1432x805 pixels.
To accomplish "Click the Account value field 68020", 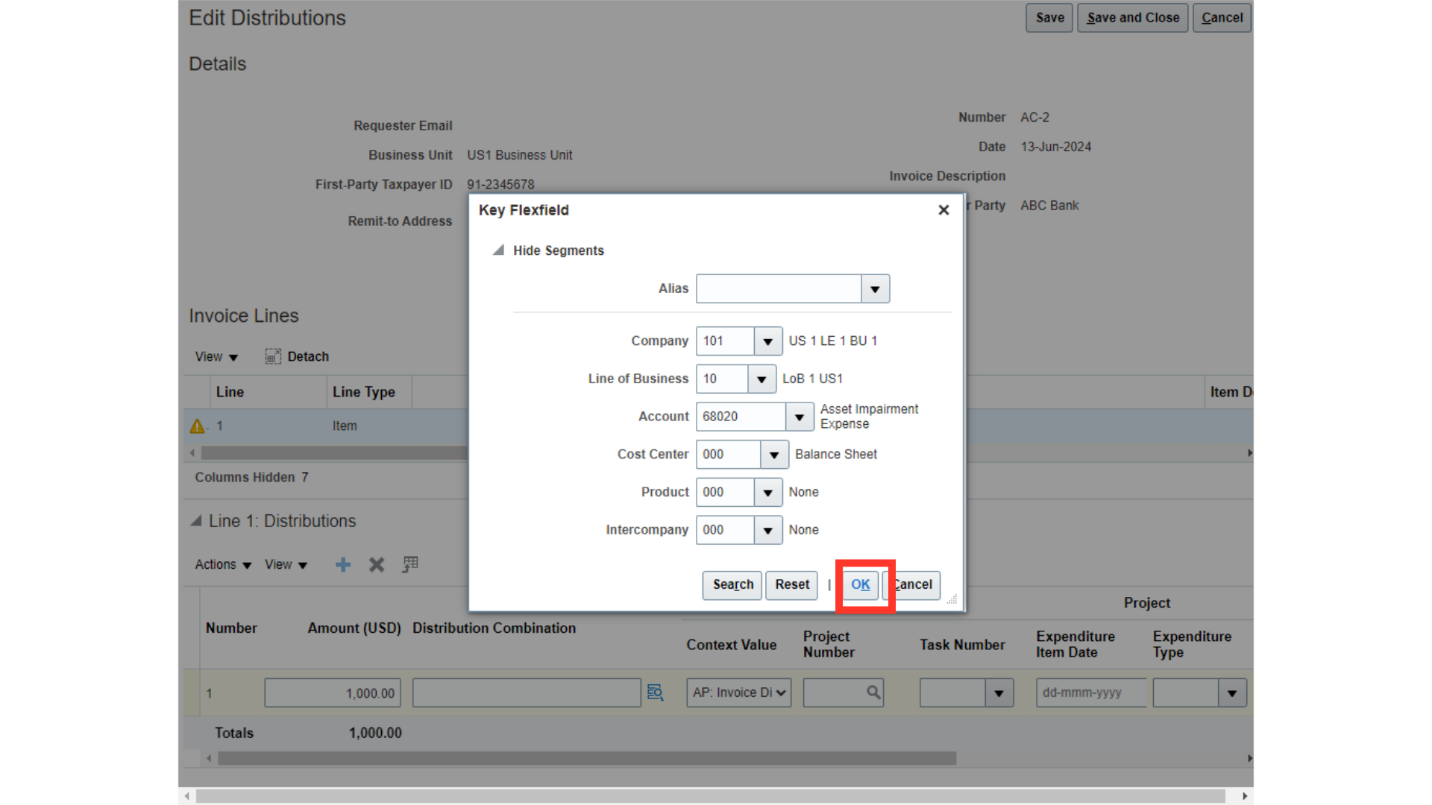I will (x=741, y=417).
